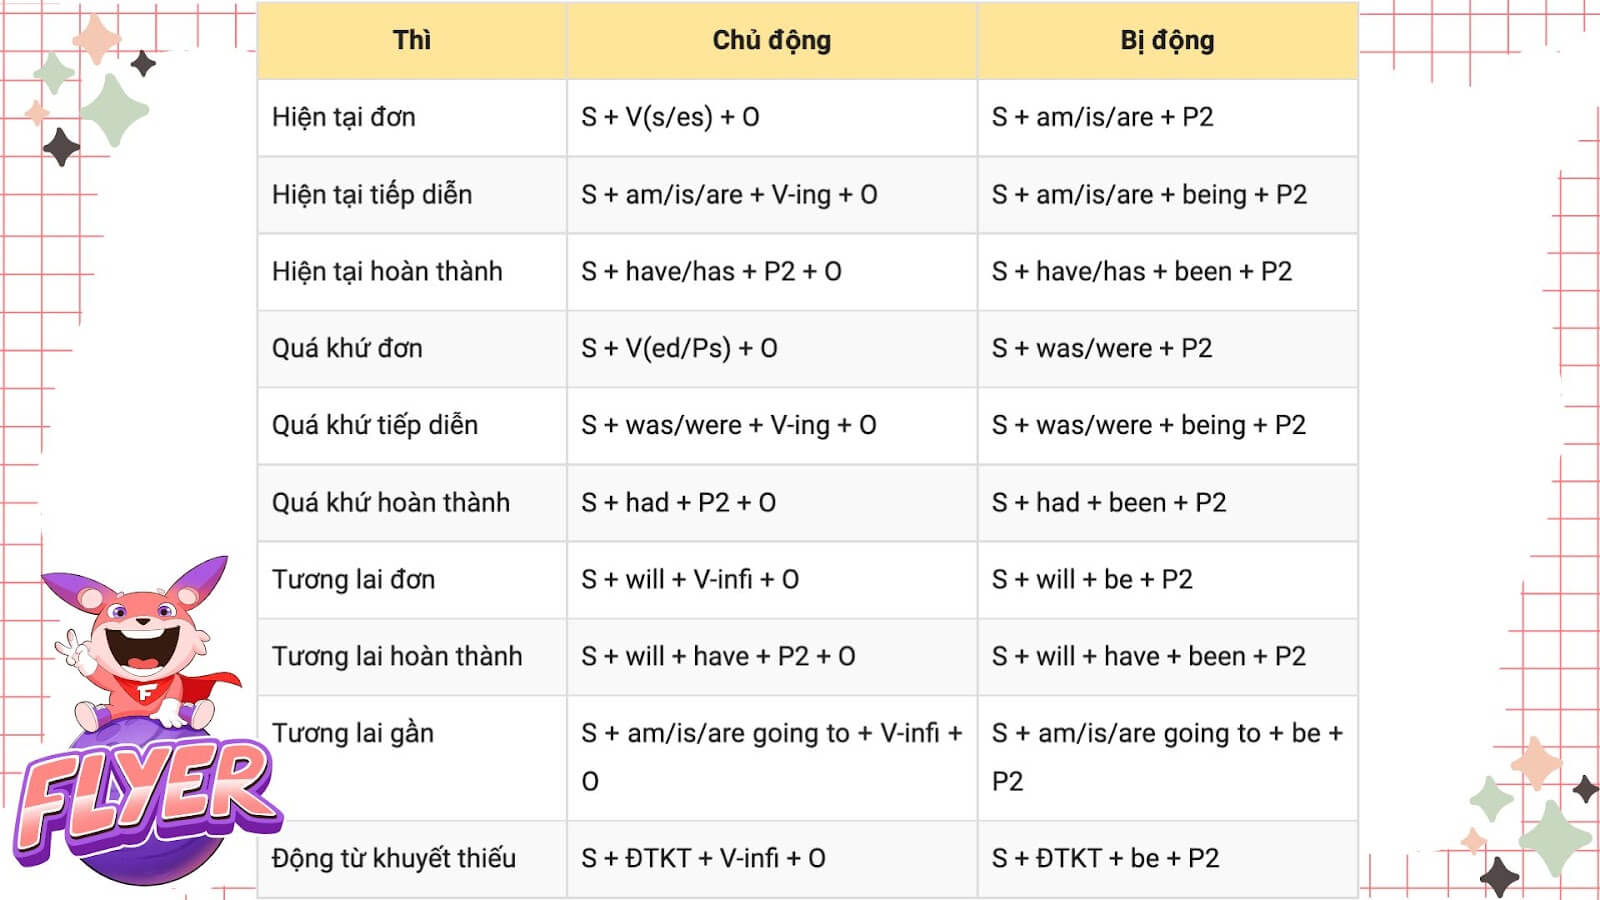Click the "Hiện tại đơn" row label
The image size is (1600, 900).
344,118
